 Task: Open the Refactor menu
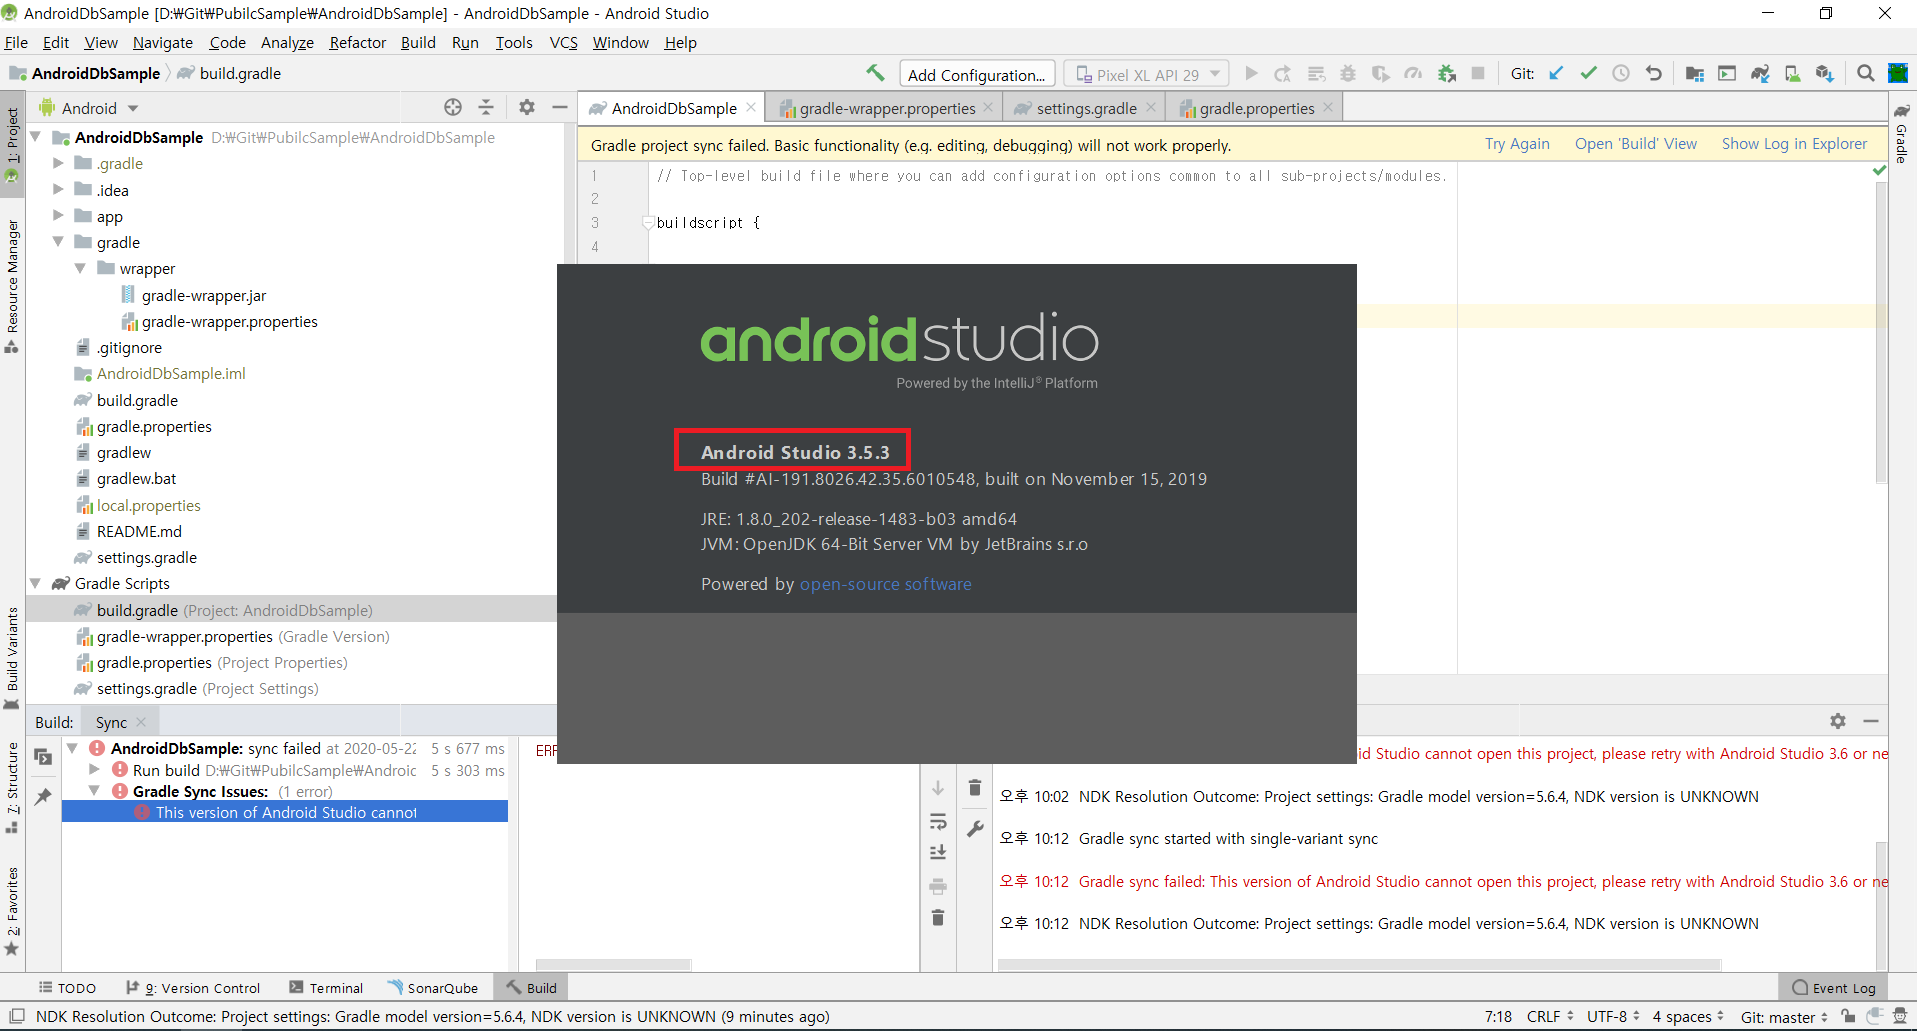[x=357, y=42]
